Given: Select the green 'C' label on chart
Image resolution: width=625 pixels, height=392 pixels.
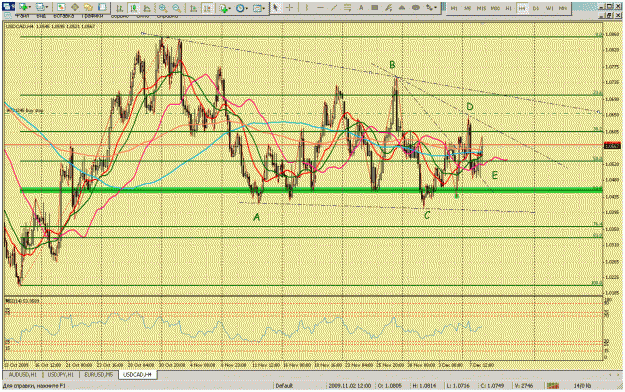Looking at the screenshot, I should (427, 215).
